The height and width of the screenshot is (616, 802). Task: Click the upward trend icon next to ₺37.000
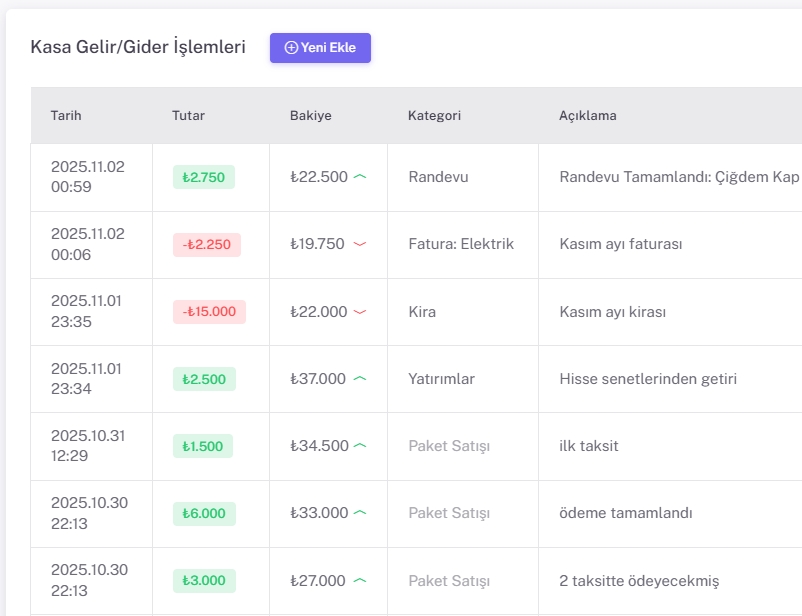click(x=358, y=379)
